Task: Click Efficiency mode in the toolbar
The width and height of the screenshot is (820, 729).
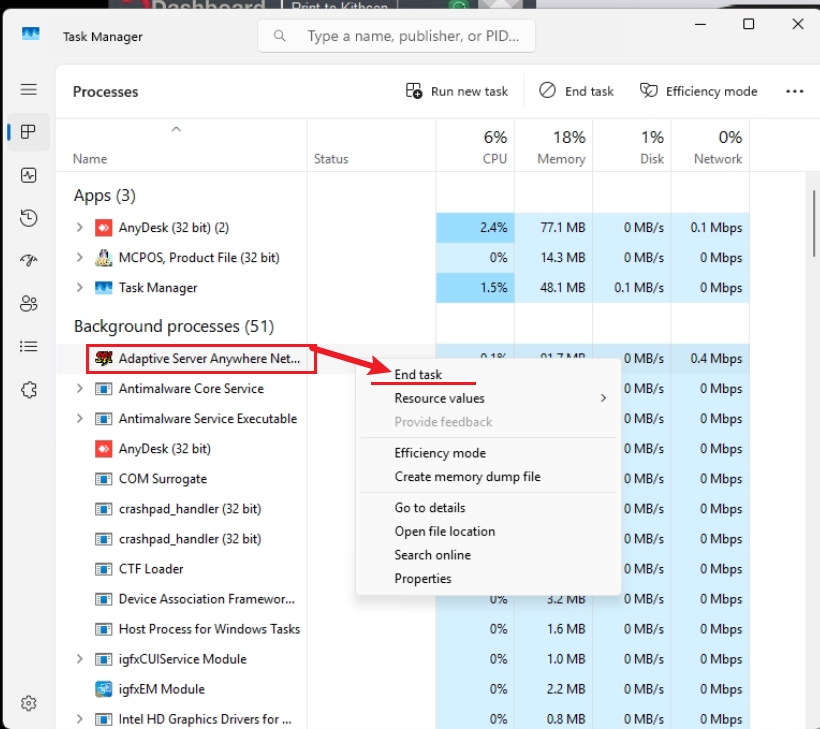Action: pos(698,92)
